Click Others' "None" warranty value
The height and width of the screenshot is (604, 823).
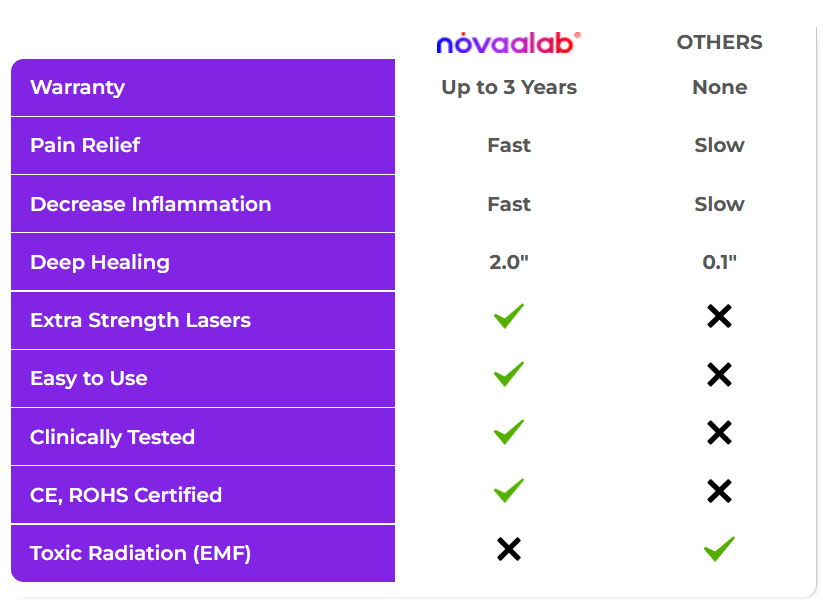pos(719,87)
